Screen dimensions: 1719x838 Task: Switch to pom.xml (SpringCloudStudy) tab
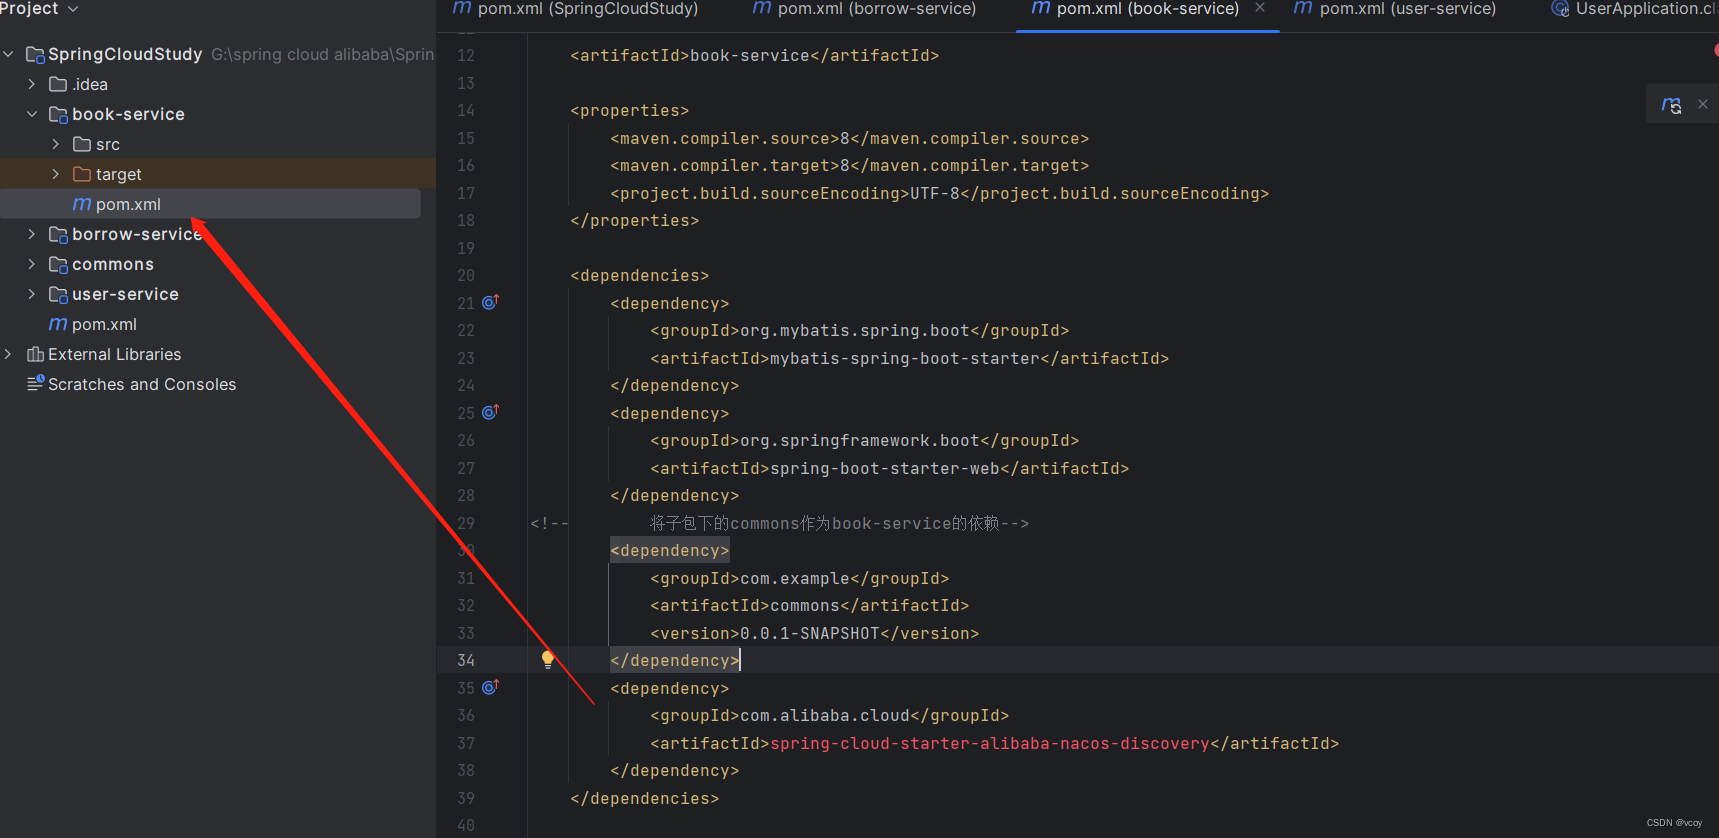tap(576, 9)
